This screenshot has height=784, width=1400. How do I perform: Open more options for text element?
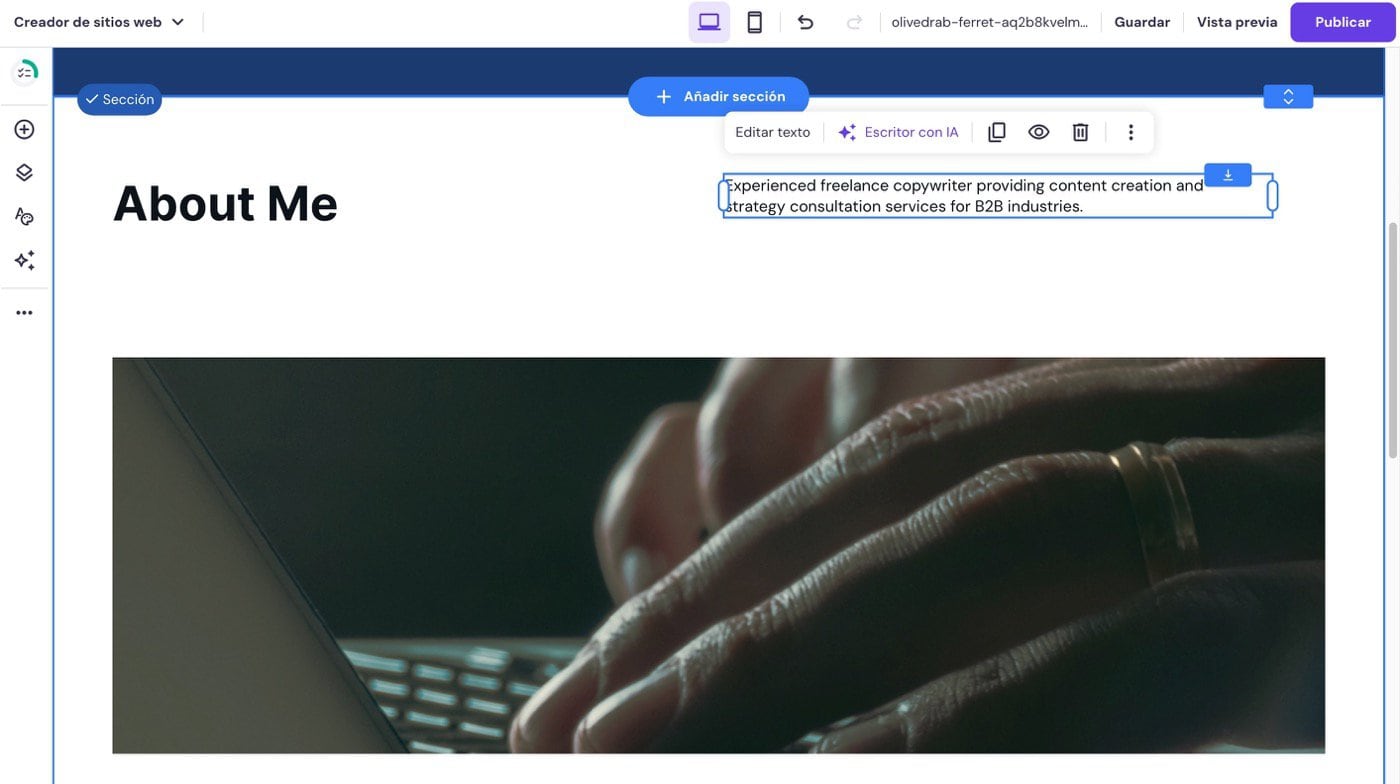coord(1131,132)
